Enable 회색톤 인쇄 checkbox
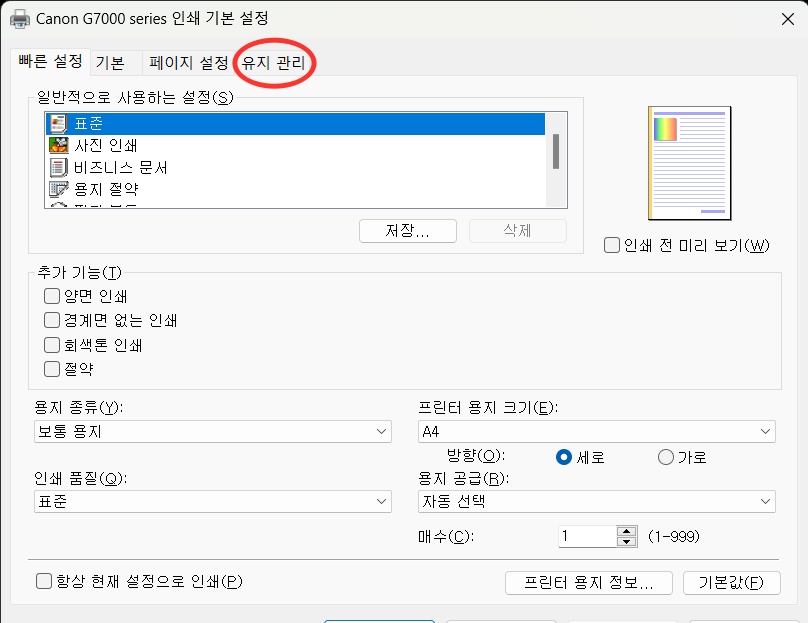This screenshot has width=808, height=623. [52, 345]
